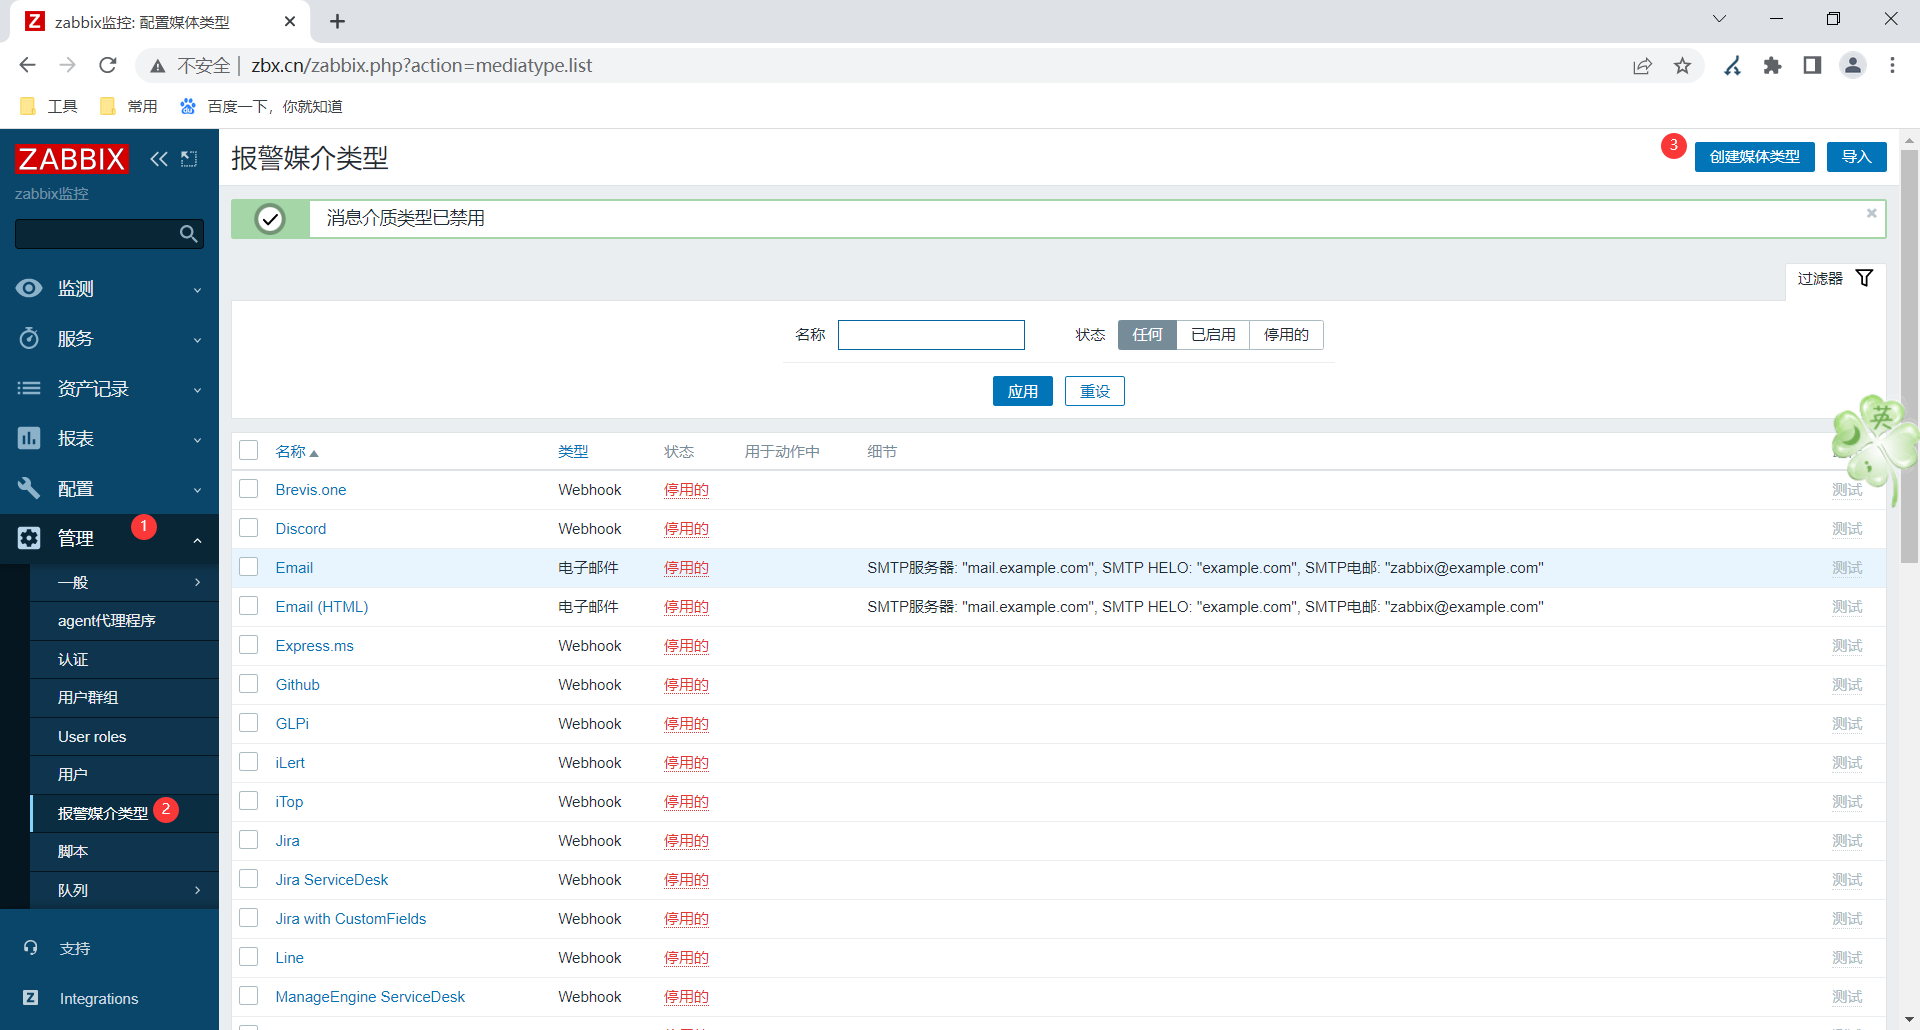Open browser three-dot menu

coord(1892,65)
